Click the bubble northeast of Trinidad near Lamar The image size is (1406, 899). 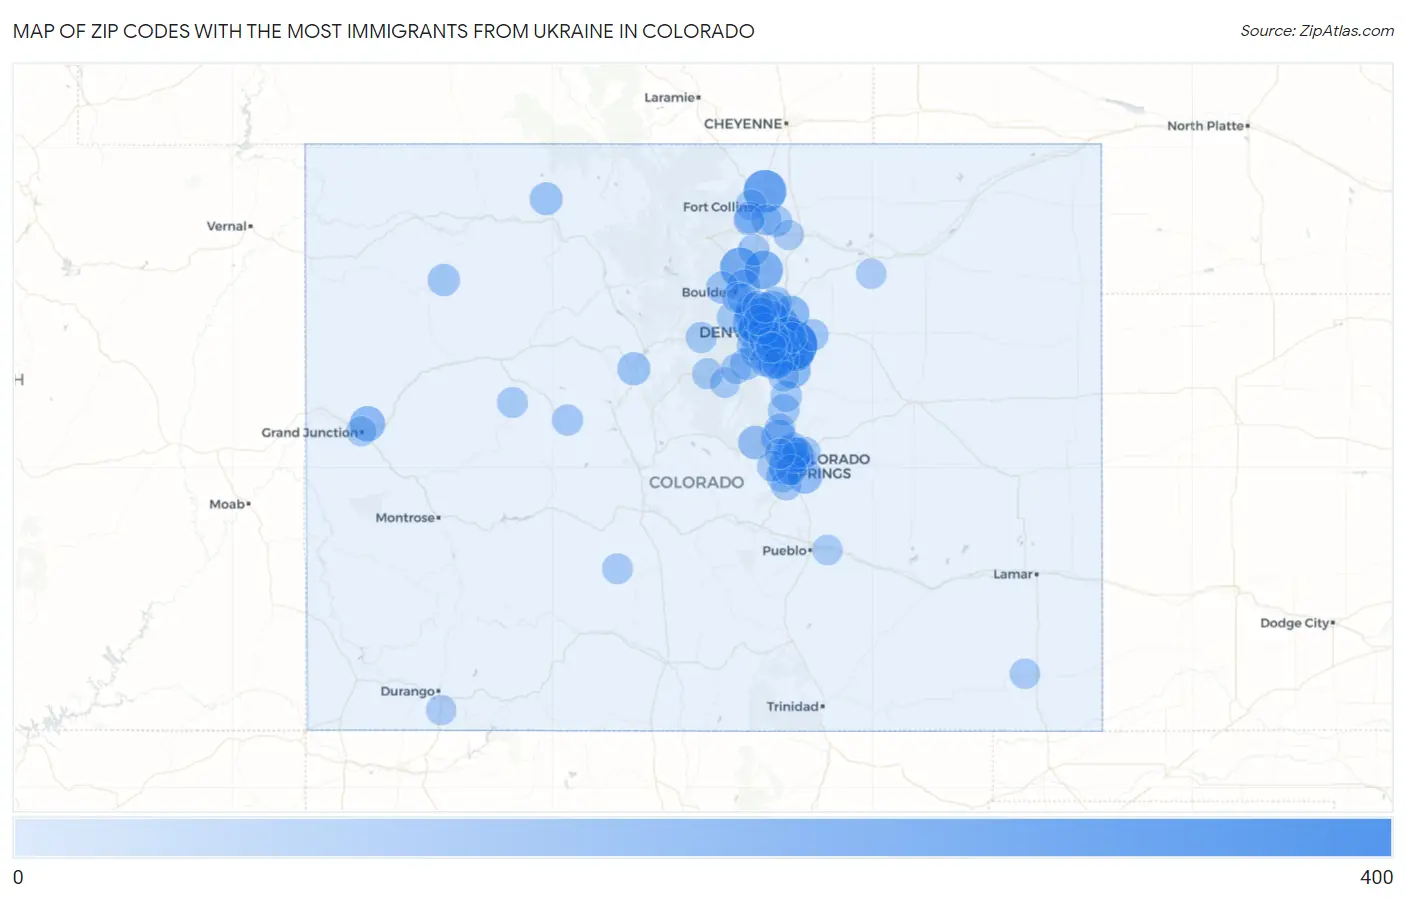[x=1024, y=673]
